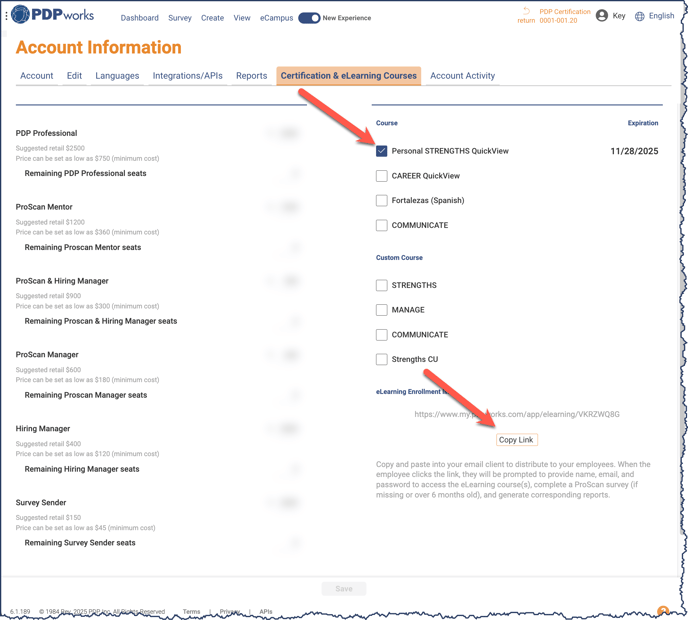The height and width of the screenshot is (620, 688).
Task: Toggle the New Experience switch
Action: [309, 18]
